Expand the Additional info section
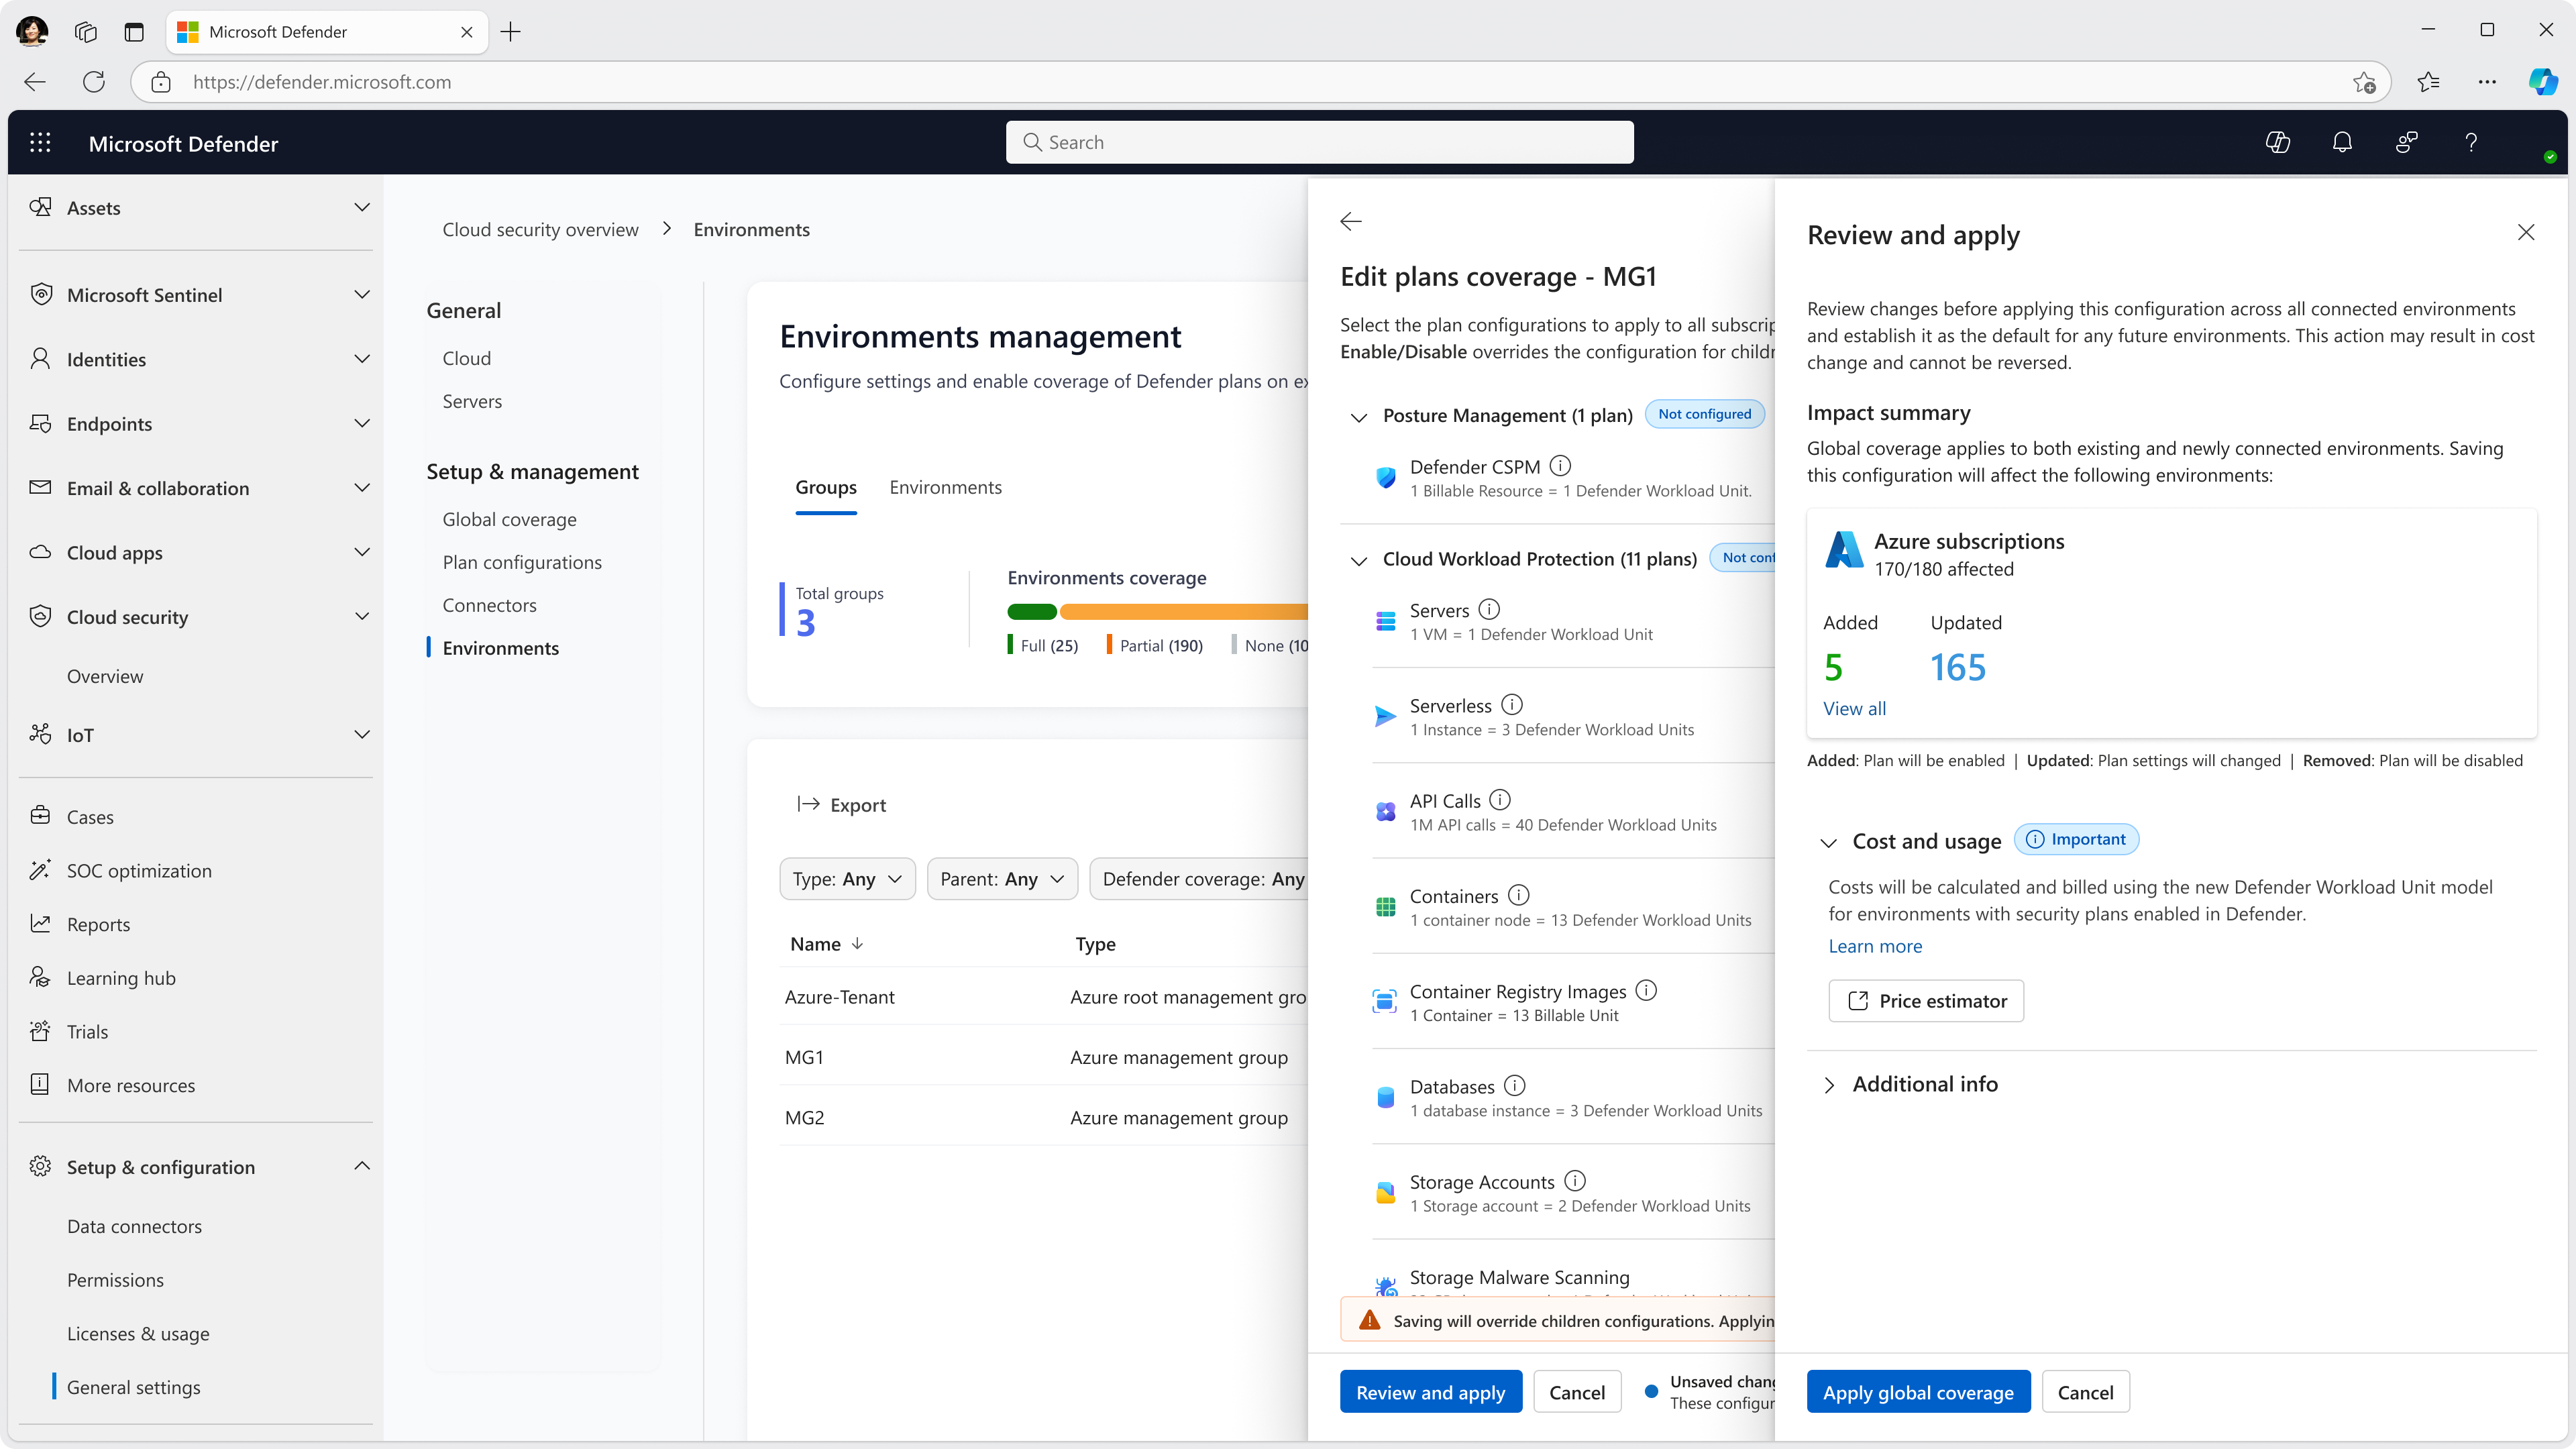2576x1449 pixels. click(x=1829, y=1085)
